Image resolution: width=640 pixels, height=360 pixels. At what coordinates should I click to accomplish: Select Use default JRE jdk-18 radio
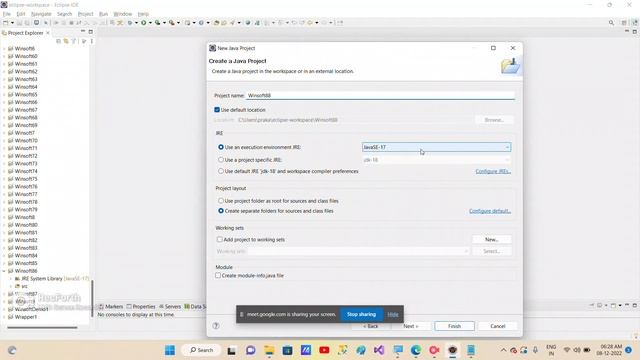[221, 171]
